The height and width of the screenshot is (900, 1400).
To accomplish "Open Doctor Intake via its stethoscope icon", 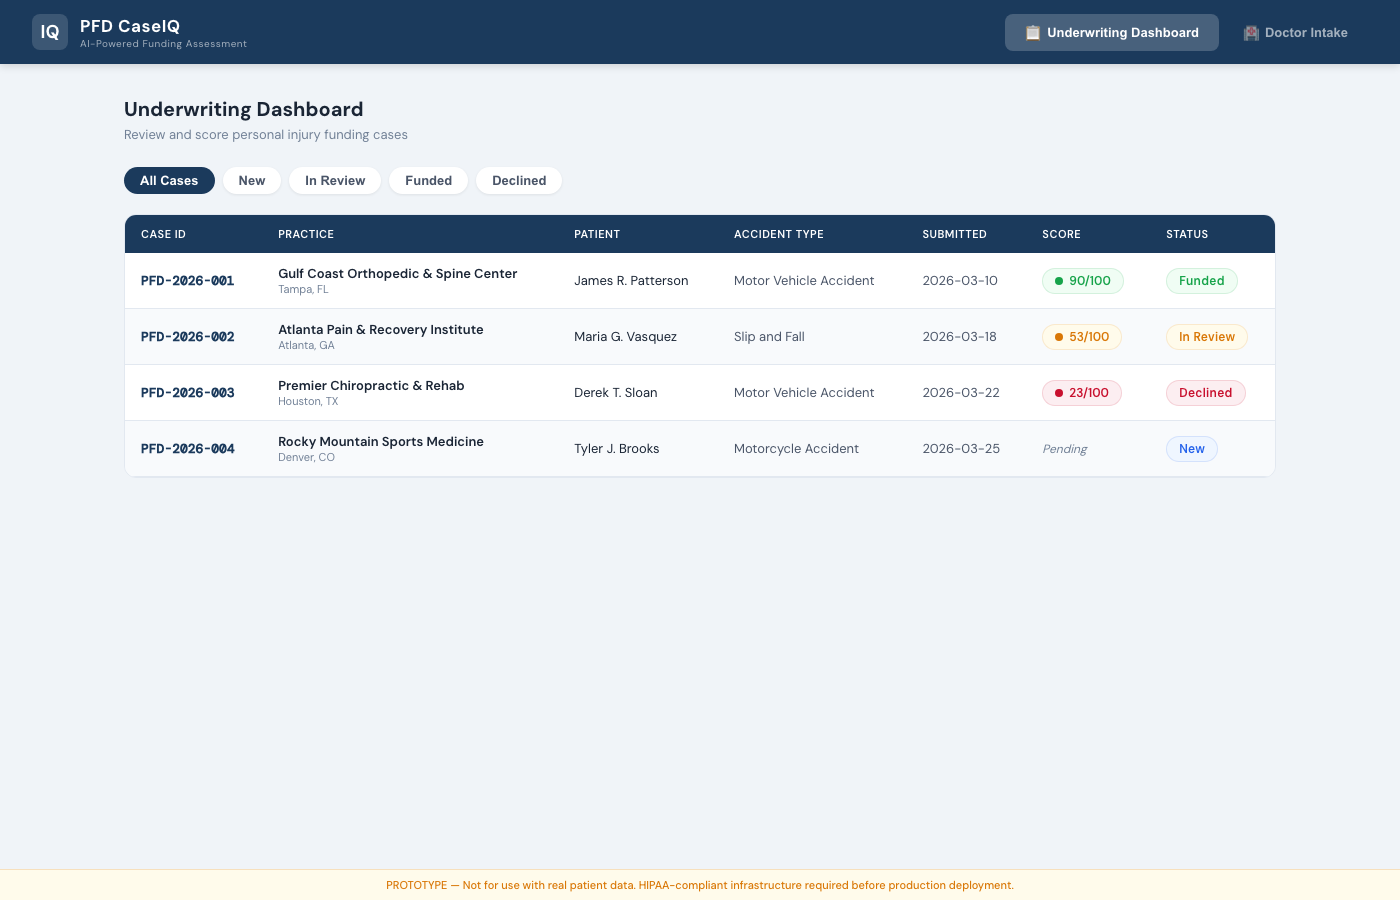I will 1250,32.
